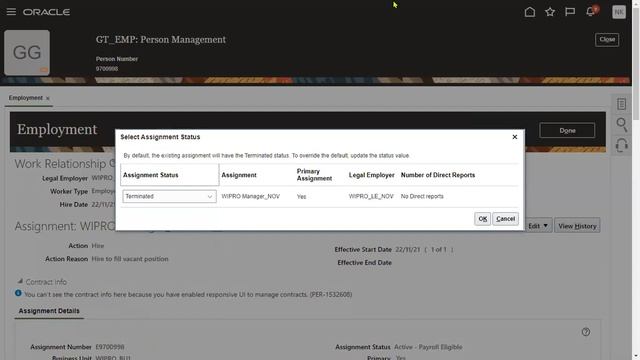Viewport: 640px width, 360px height.
Task: Open the search magnifier side icon
Action: click(621, 124)
